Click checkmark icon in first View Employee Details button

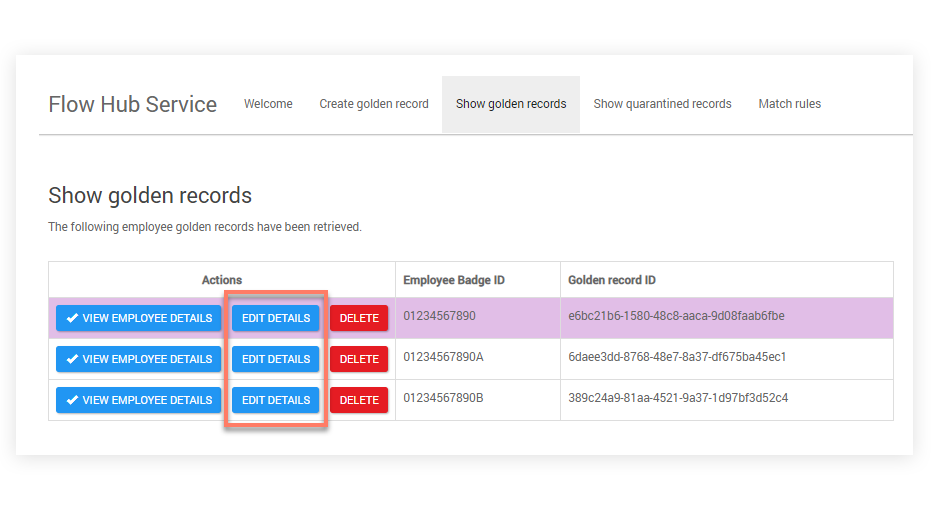coord(71,318)
